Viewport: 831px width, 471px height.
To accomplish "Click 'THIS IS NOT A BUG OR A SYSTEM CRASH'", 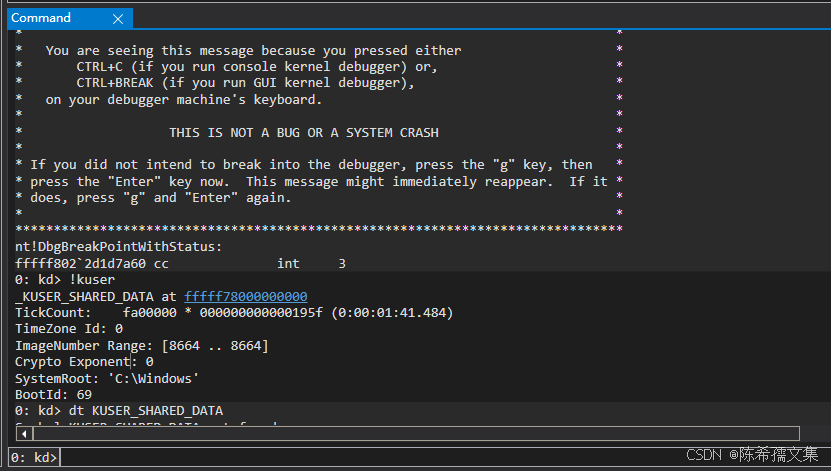I will pyautogui.click(x=304, y=132).
